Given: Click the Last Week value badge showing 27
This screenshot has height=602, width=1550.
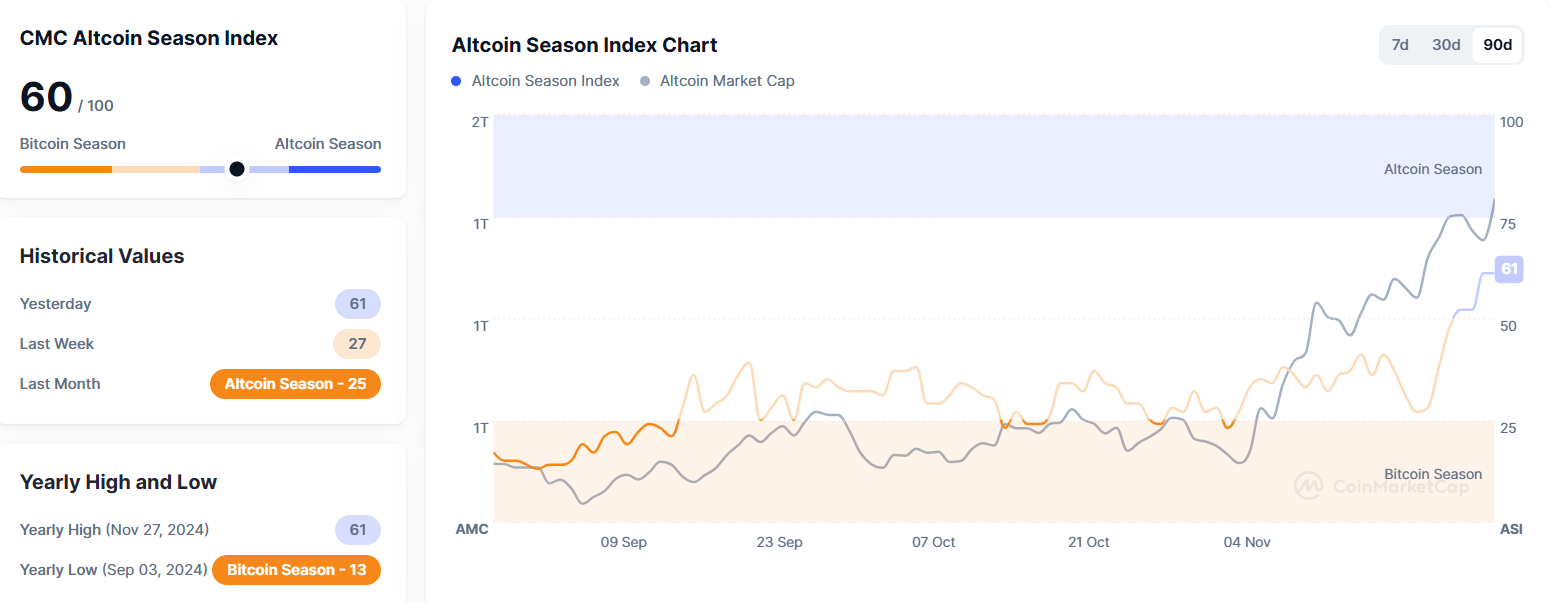Looking at the screenshot, I should pyautogui.click(x=357, y=344).
